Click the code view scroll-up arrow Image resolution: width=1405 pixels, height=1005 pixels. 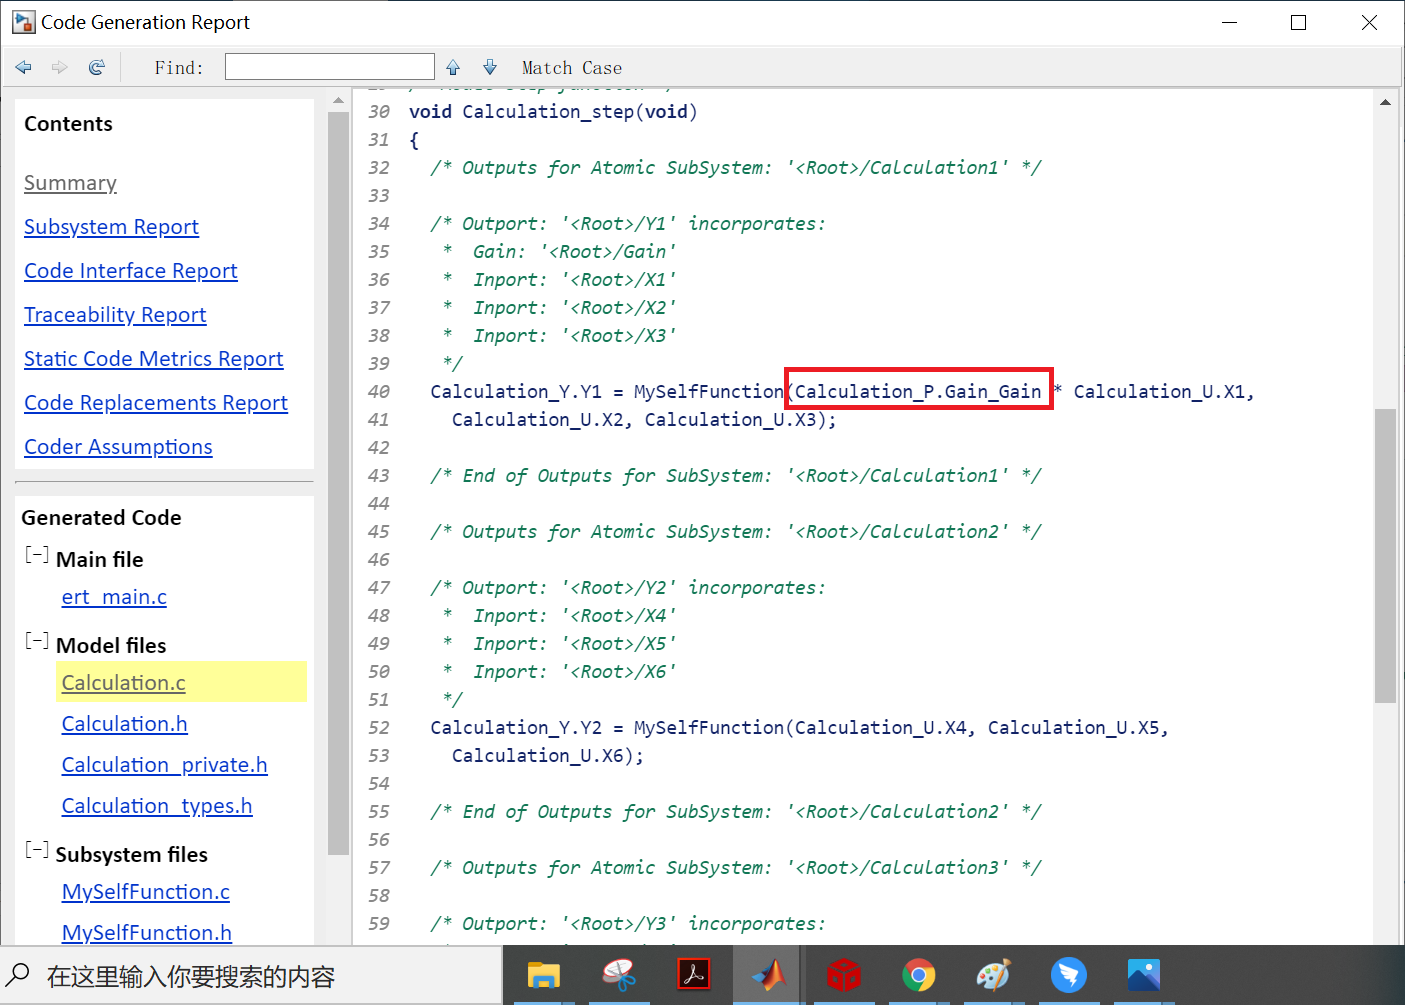pyautogui.click(x=1385, y=102)
